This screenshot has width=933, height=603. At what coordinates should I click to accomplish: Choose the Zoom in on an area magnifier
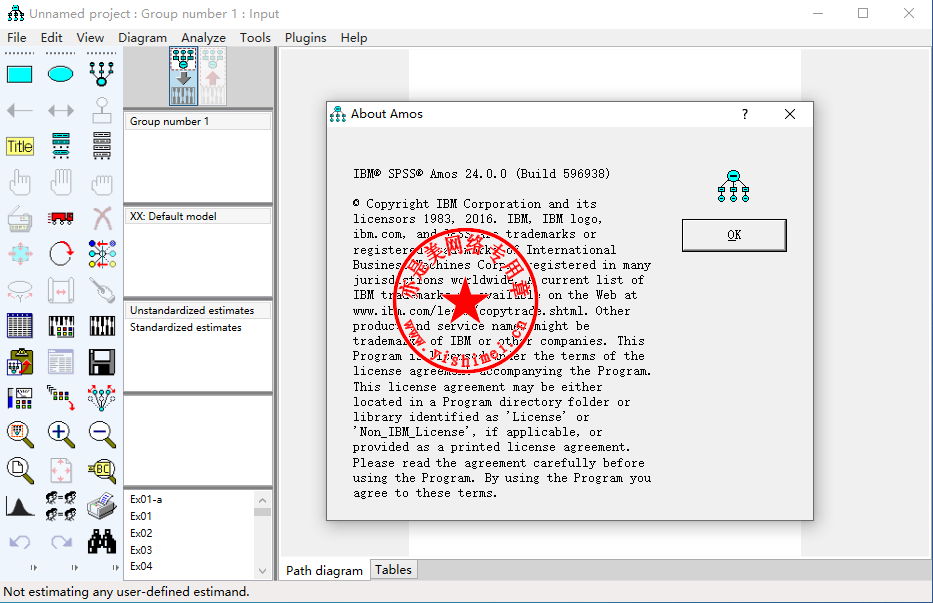click(x=20, y=434)
